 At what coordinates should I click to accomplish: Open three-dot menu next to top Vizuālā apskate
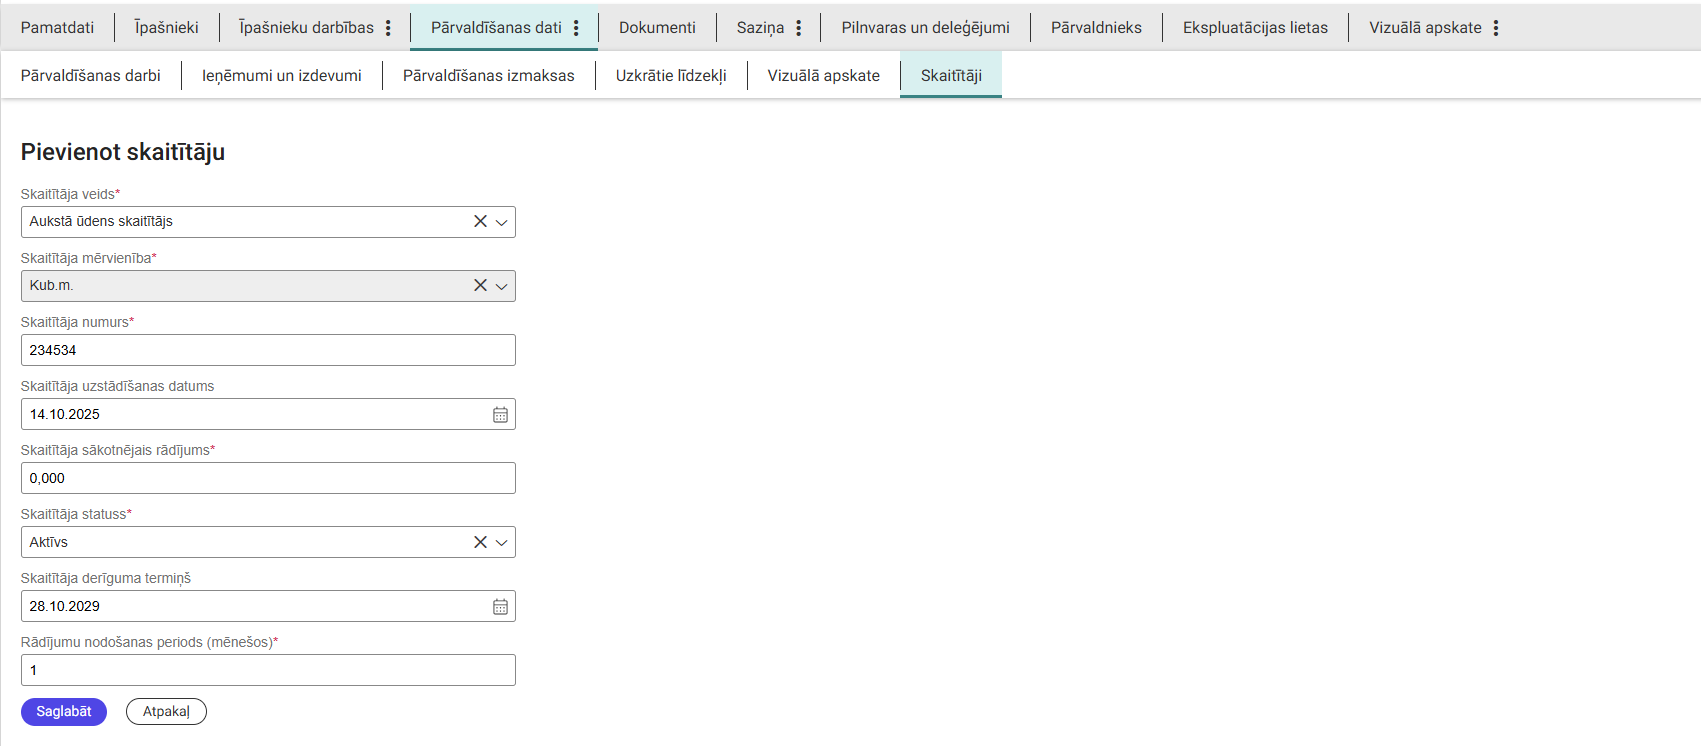pyautogui.click(x=1496, y=28)
